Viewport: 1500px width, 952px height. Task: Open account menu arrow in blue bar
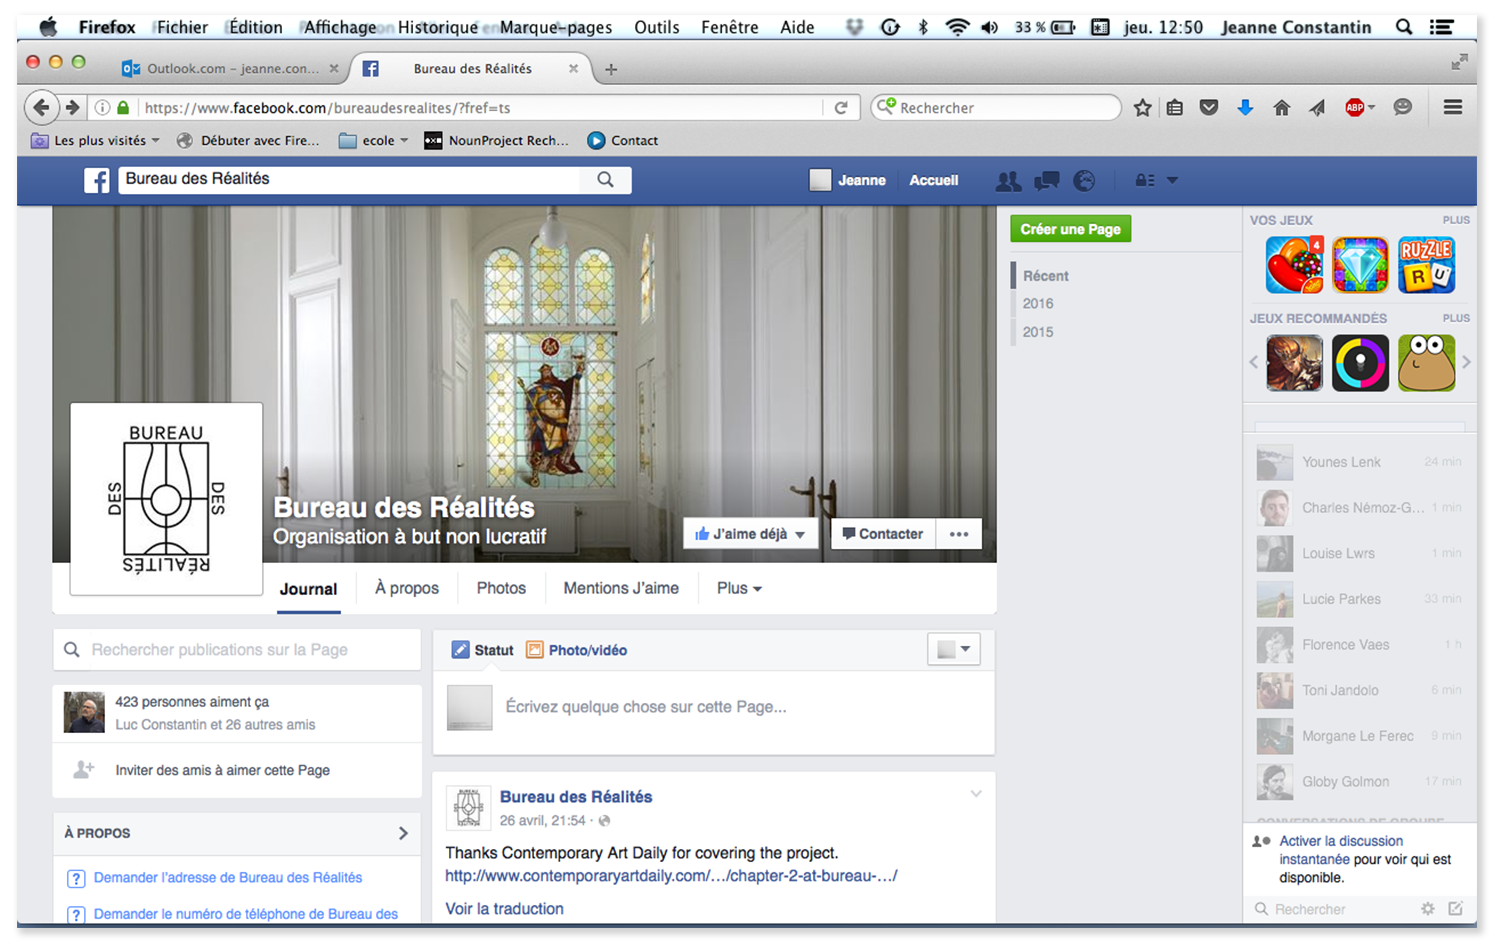(x=1172, y=181)
